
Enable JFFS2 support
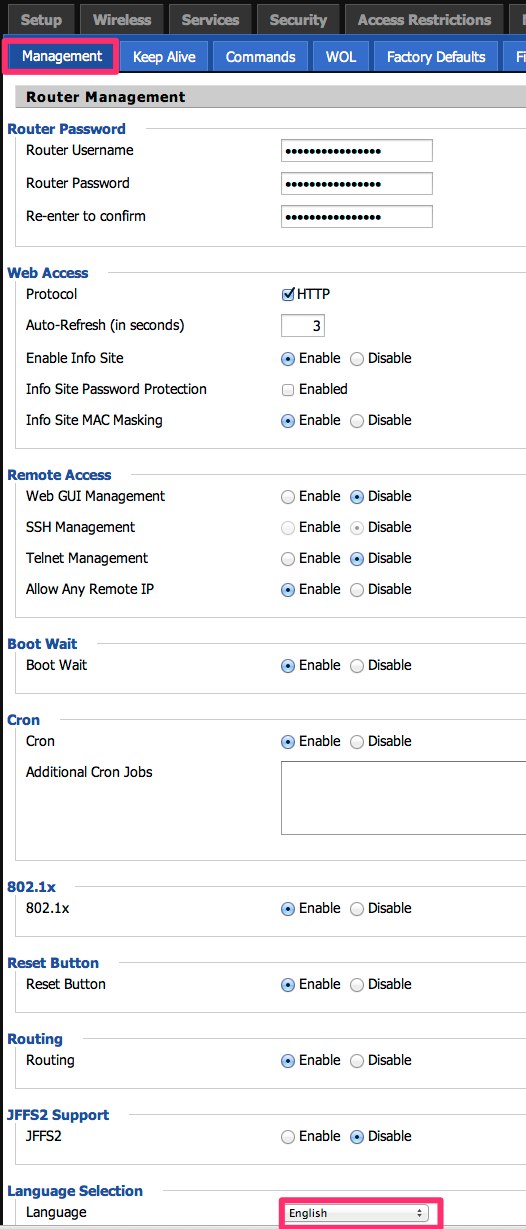click(288, 1137)
